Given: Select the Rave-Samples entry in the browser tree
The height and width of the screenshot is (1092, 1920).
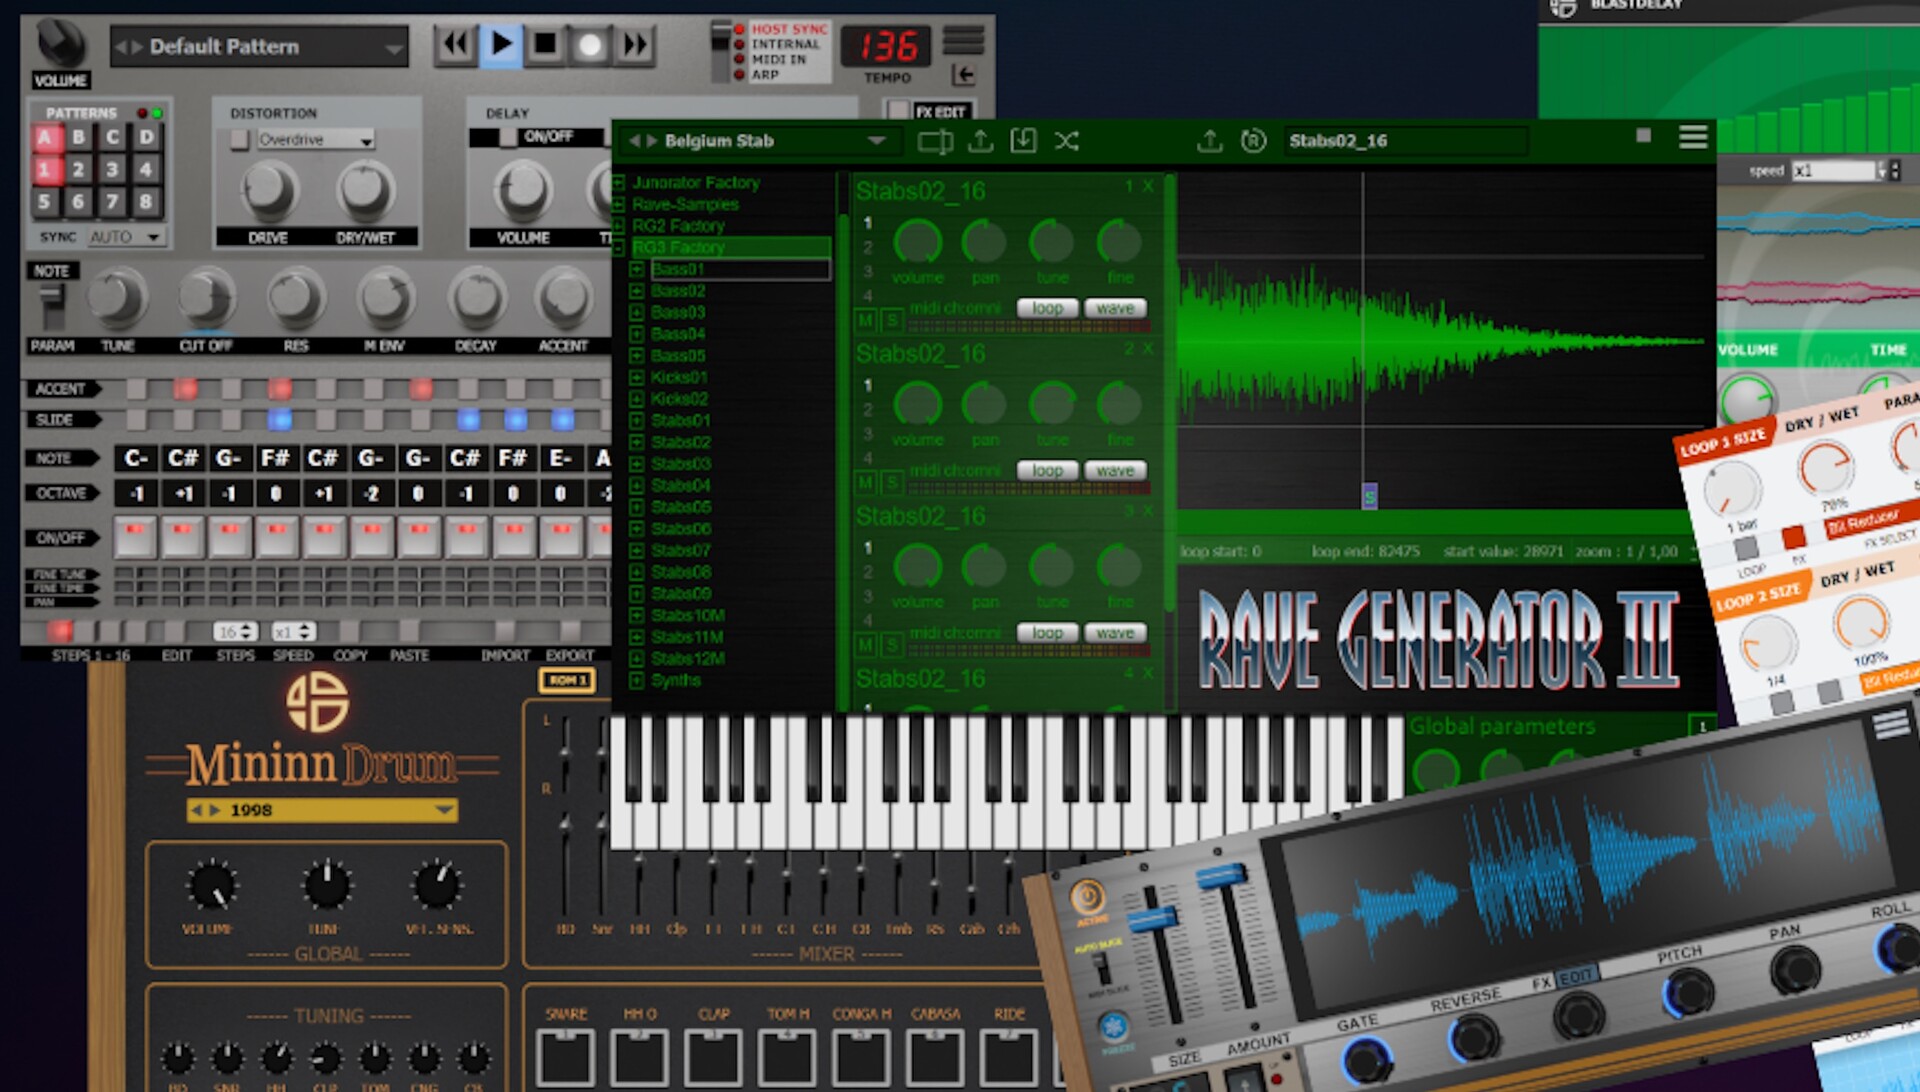Looking at the screenshot, I should tap(688, 204).
